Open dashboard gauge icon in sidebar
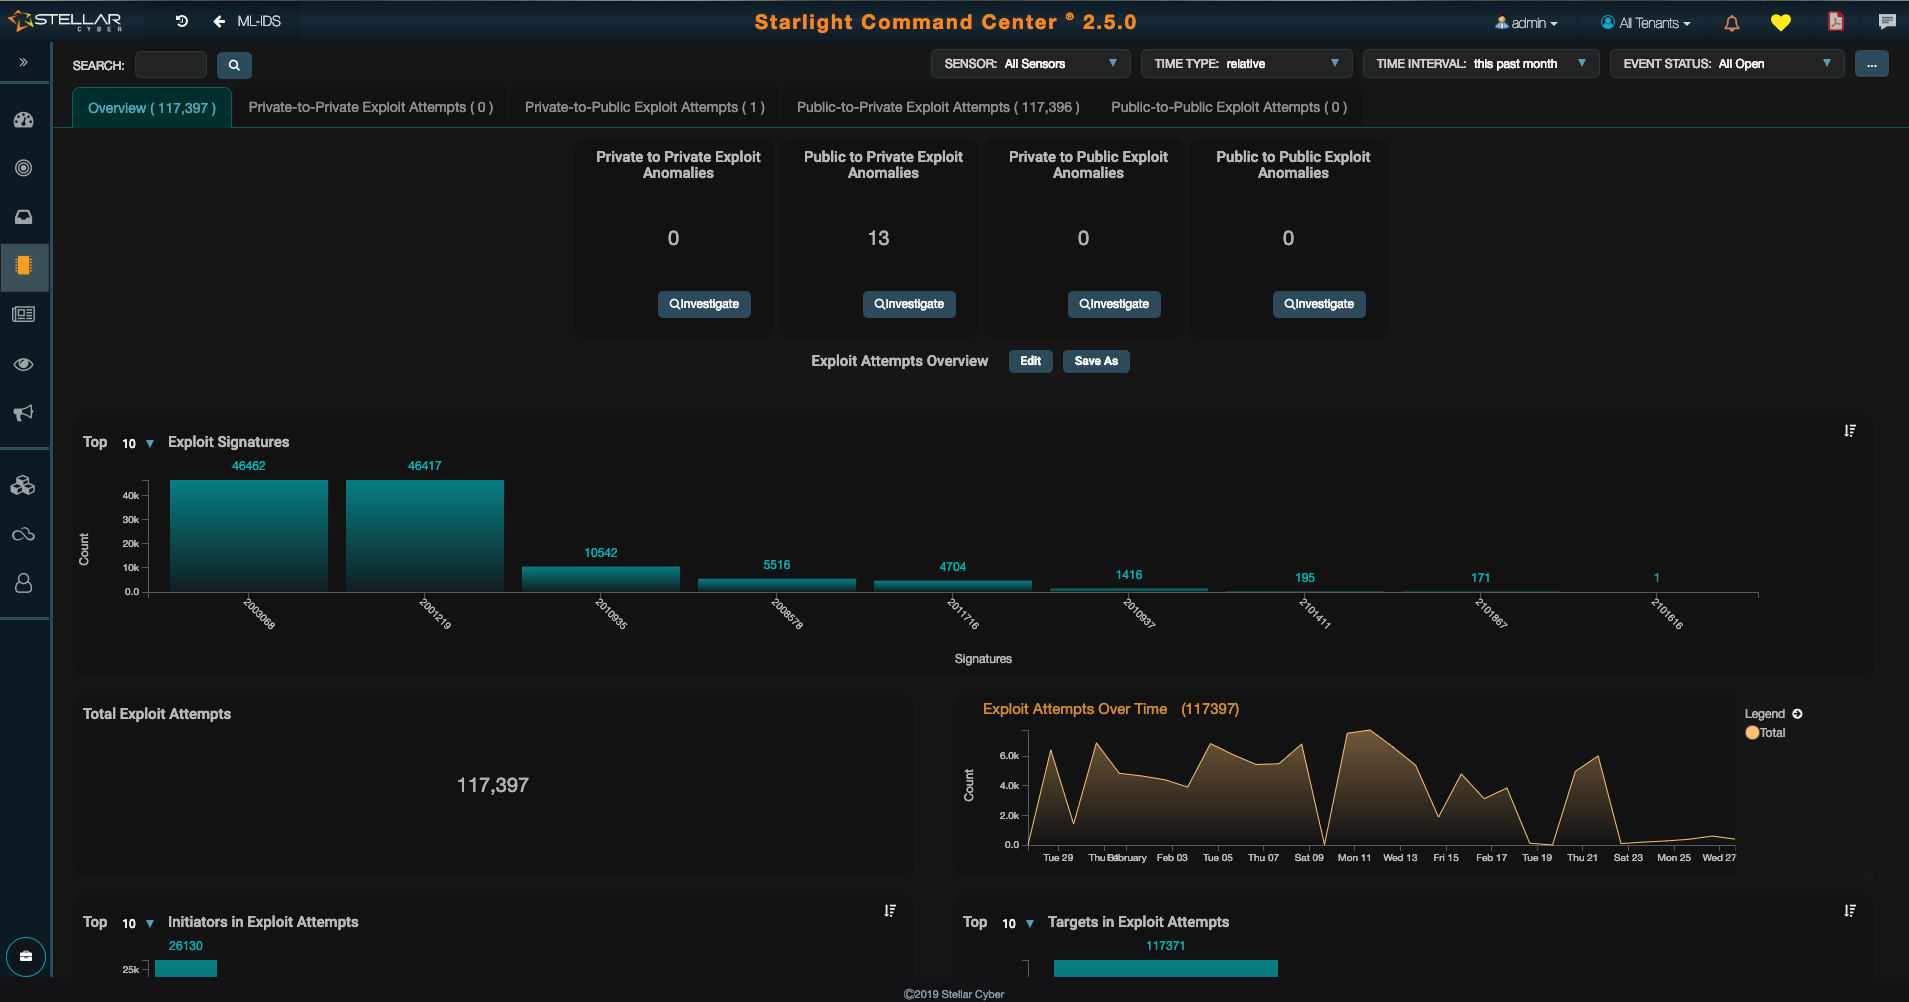 (24, 120)
